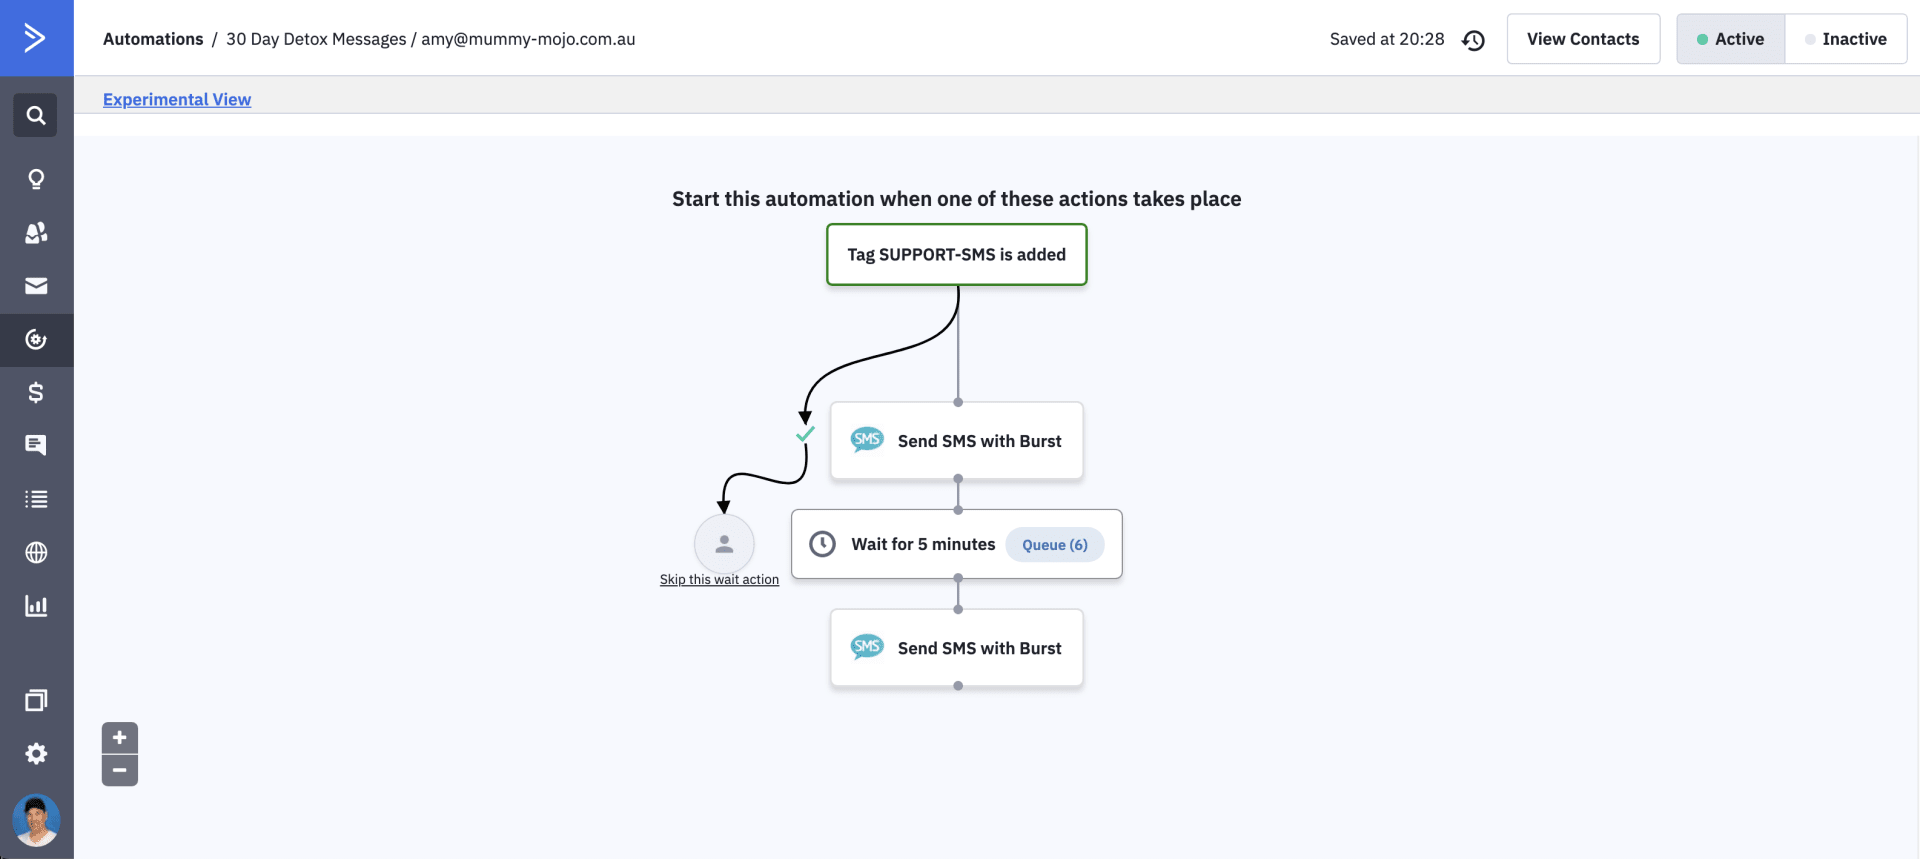Screen dimensions: 1920x859
Task: Open the user profile avatar
Action: [x=36, y=820]
